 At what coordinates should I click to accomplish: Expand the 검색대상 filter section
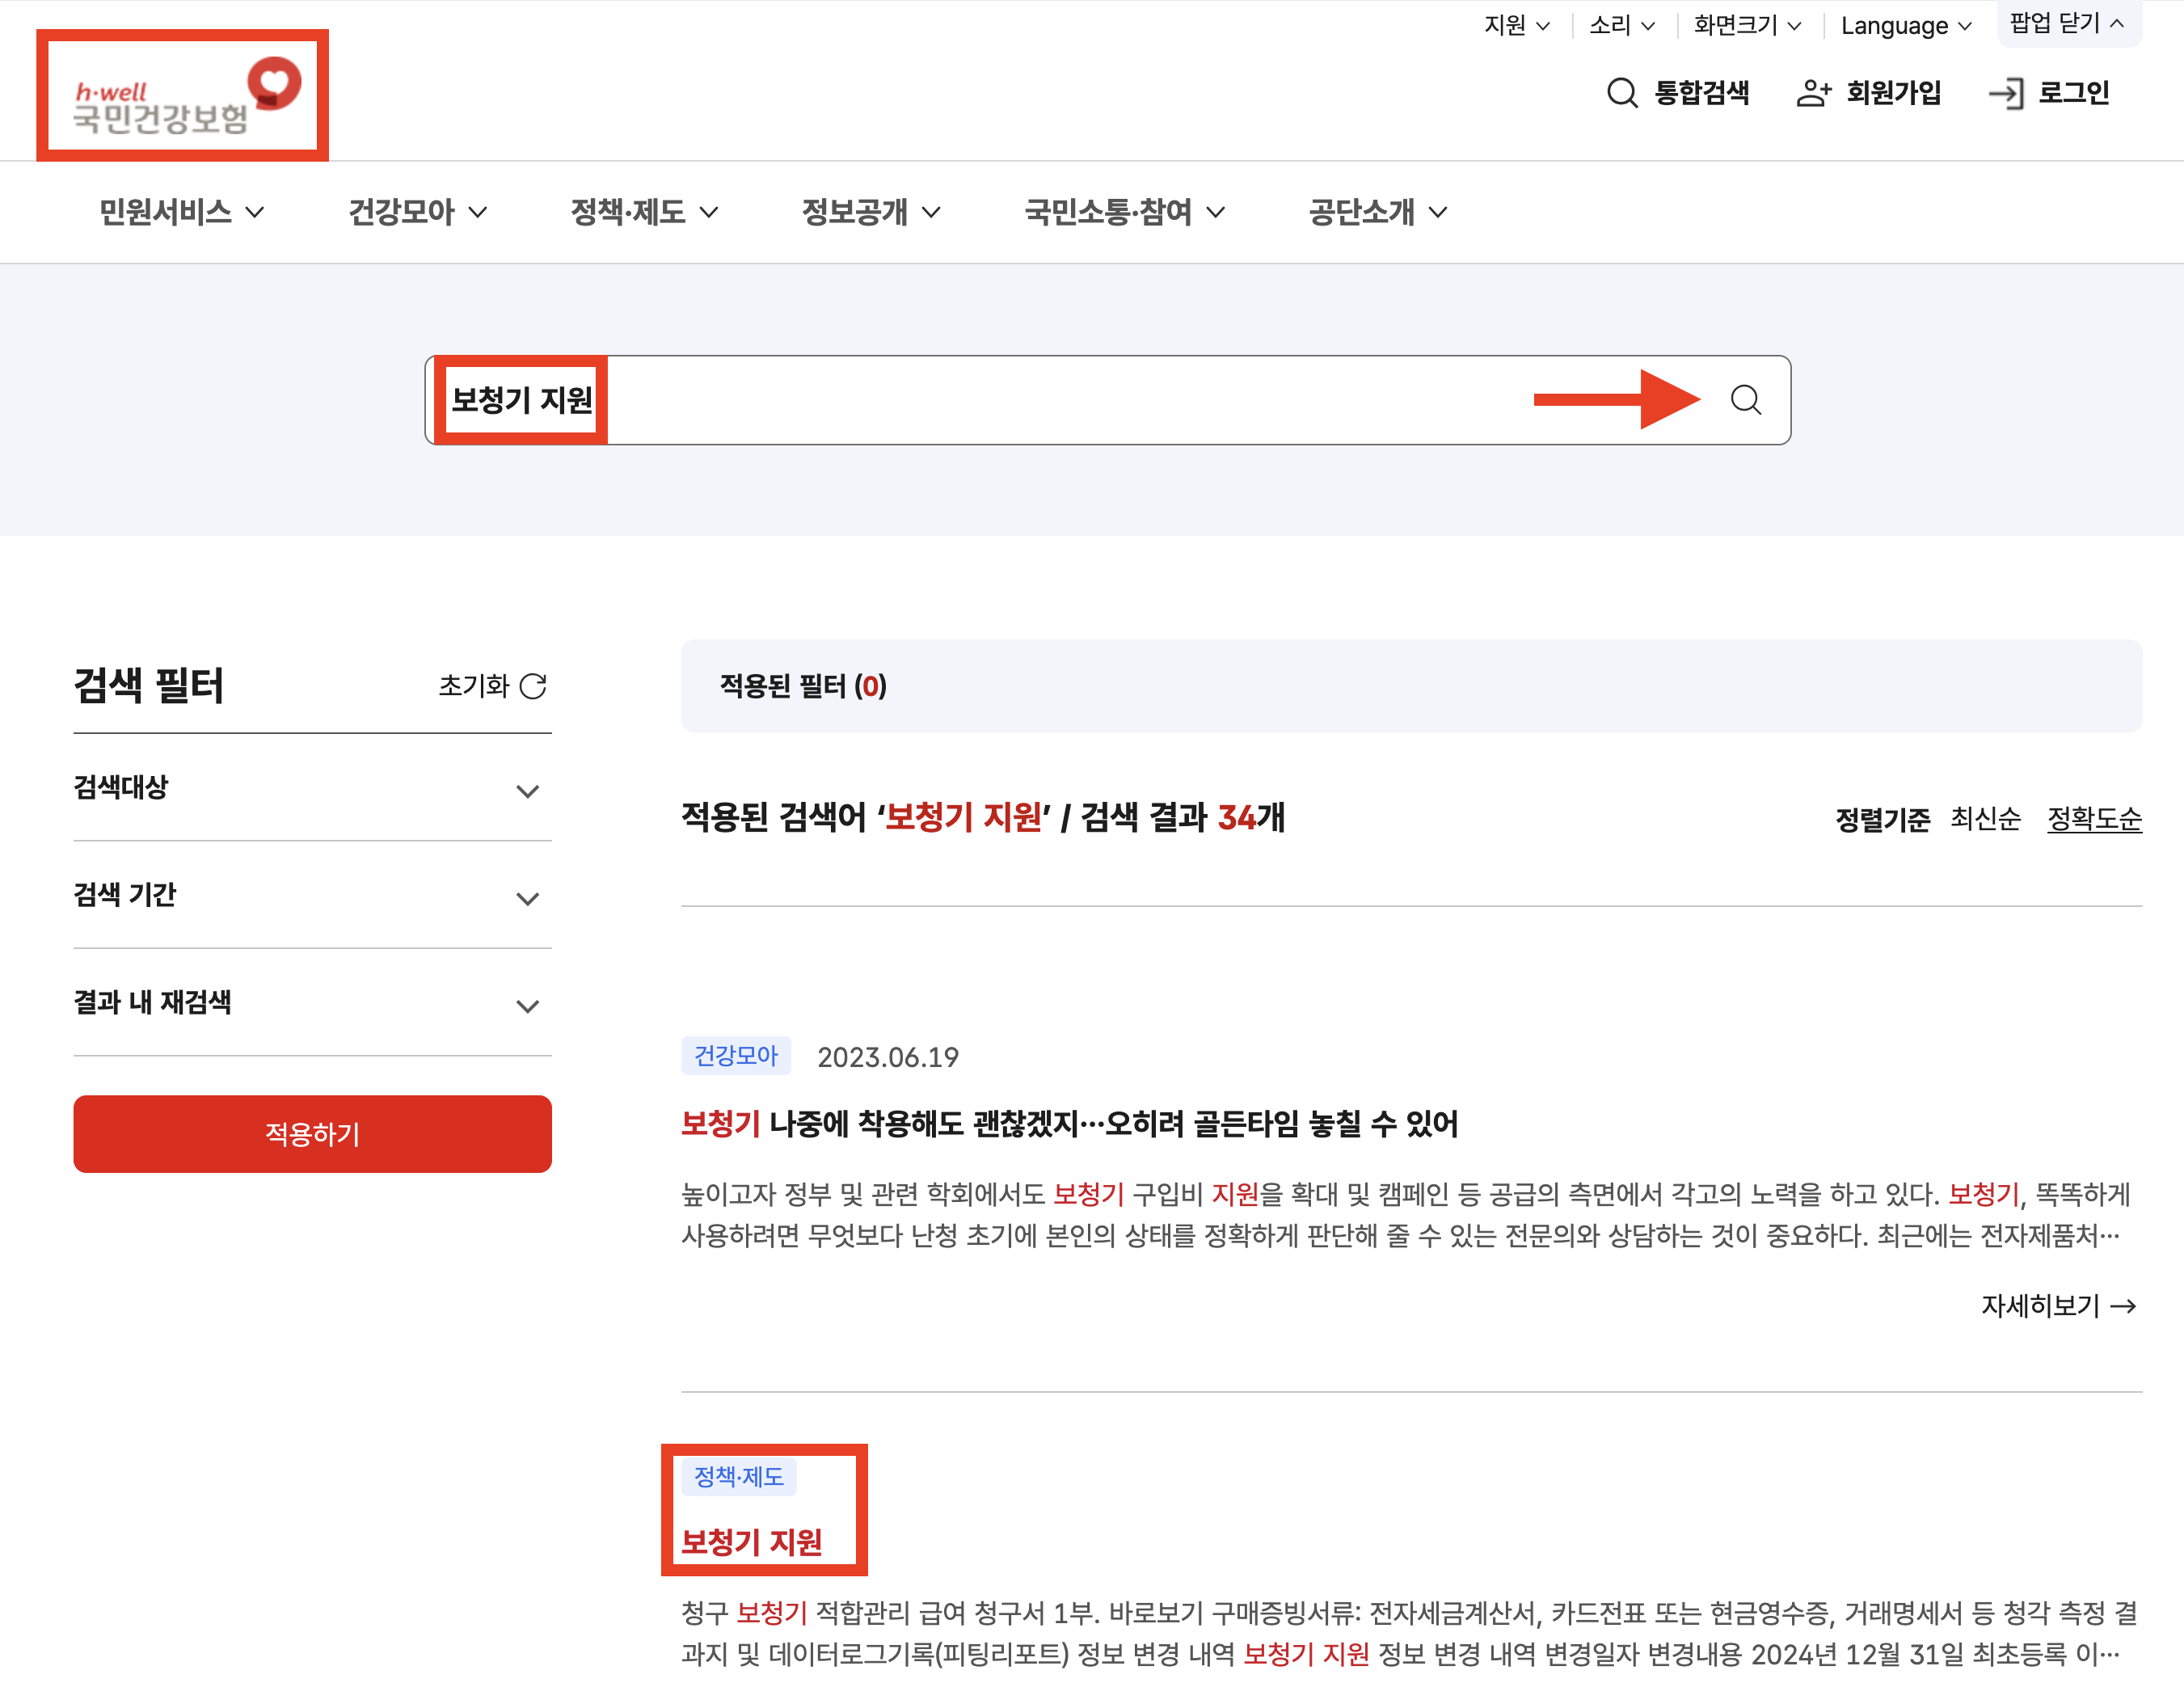pos(527,791)
